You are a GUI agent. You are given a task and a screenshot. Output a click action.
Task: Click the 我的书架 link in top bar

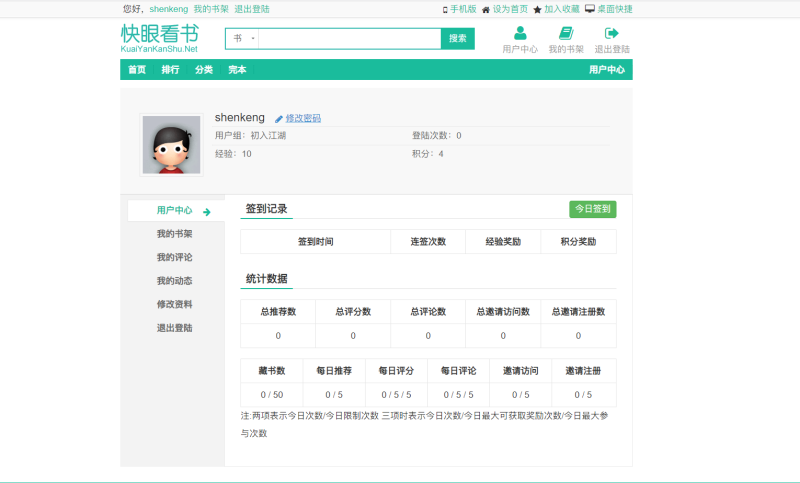tap(211, 9)
